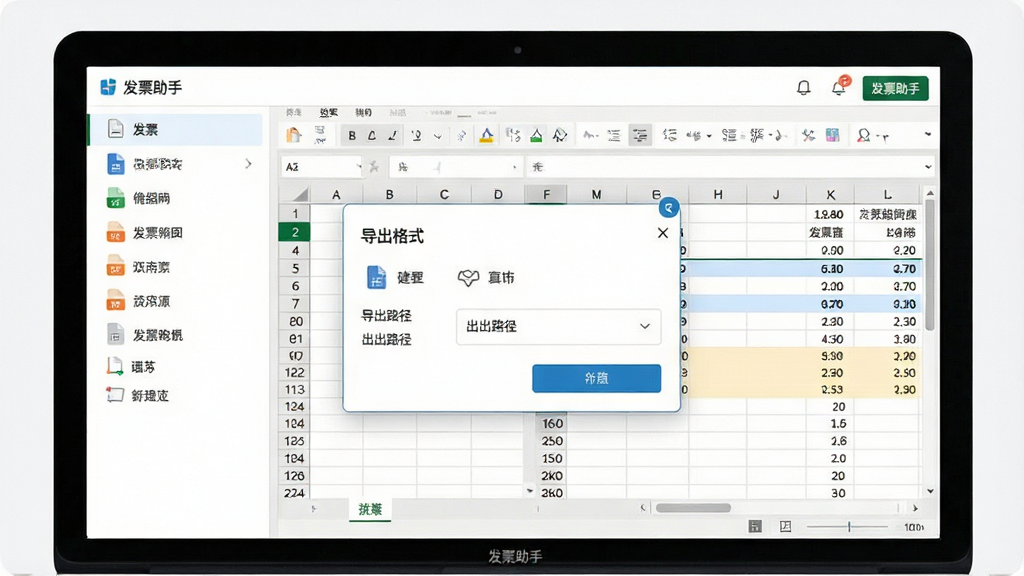Click the scroll-down arrow of vertical scrollbar
1024x576 pixels.
point(930,491)
